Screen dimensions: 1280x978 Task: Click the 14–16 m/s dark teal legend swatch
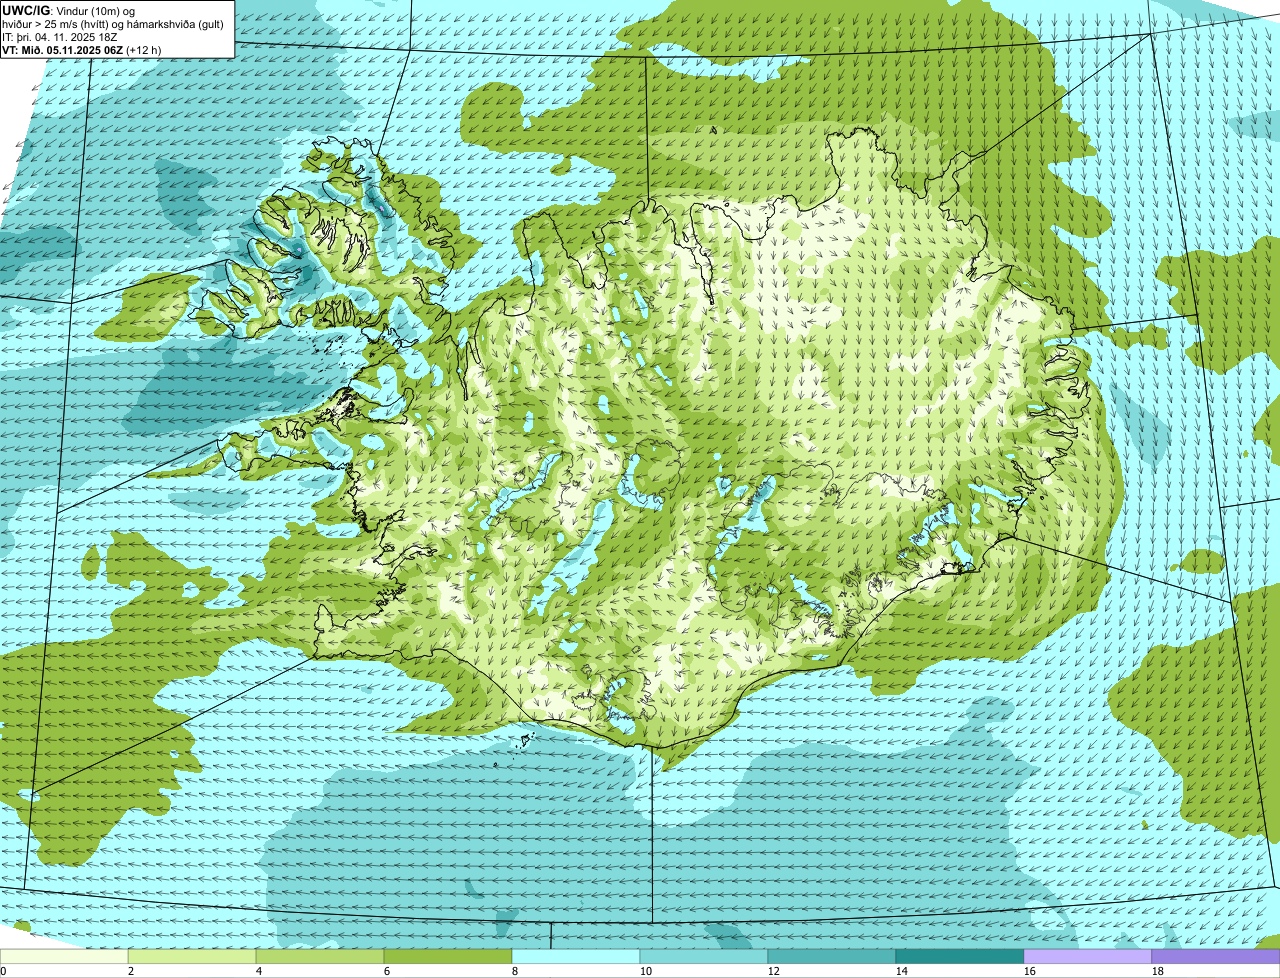tap(960, 957)
